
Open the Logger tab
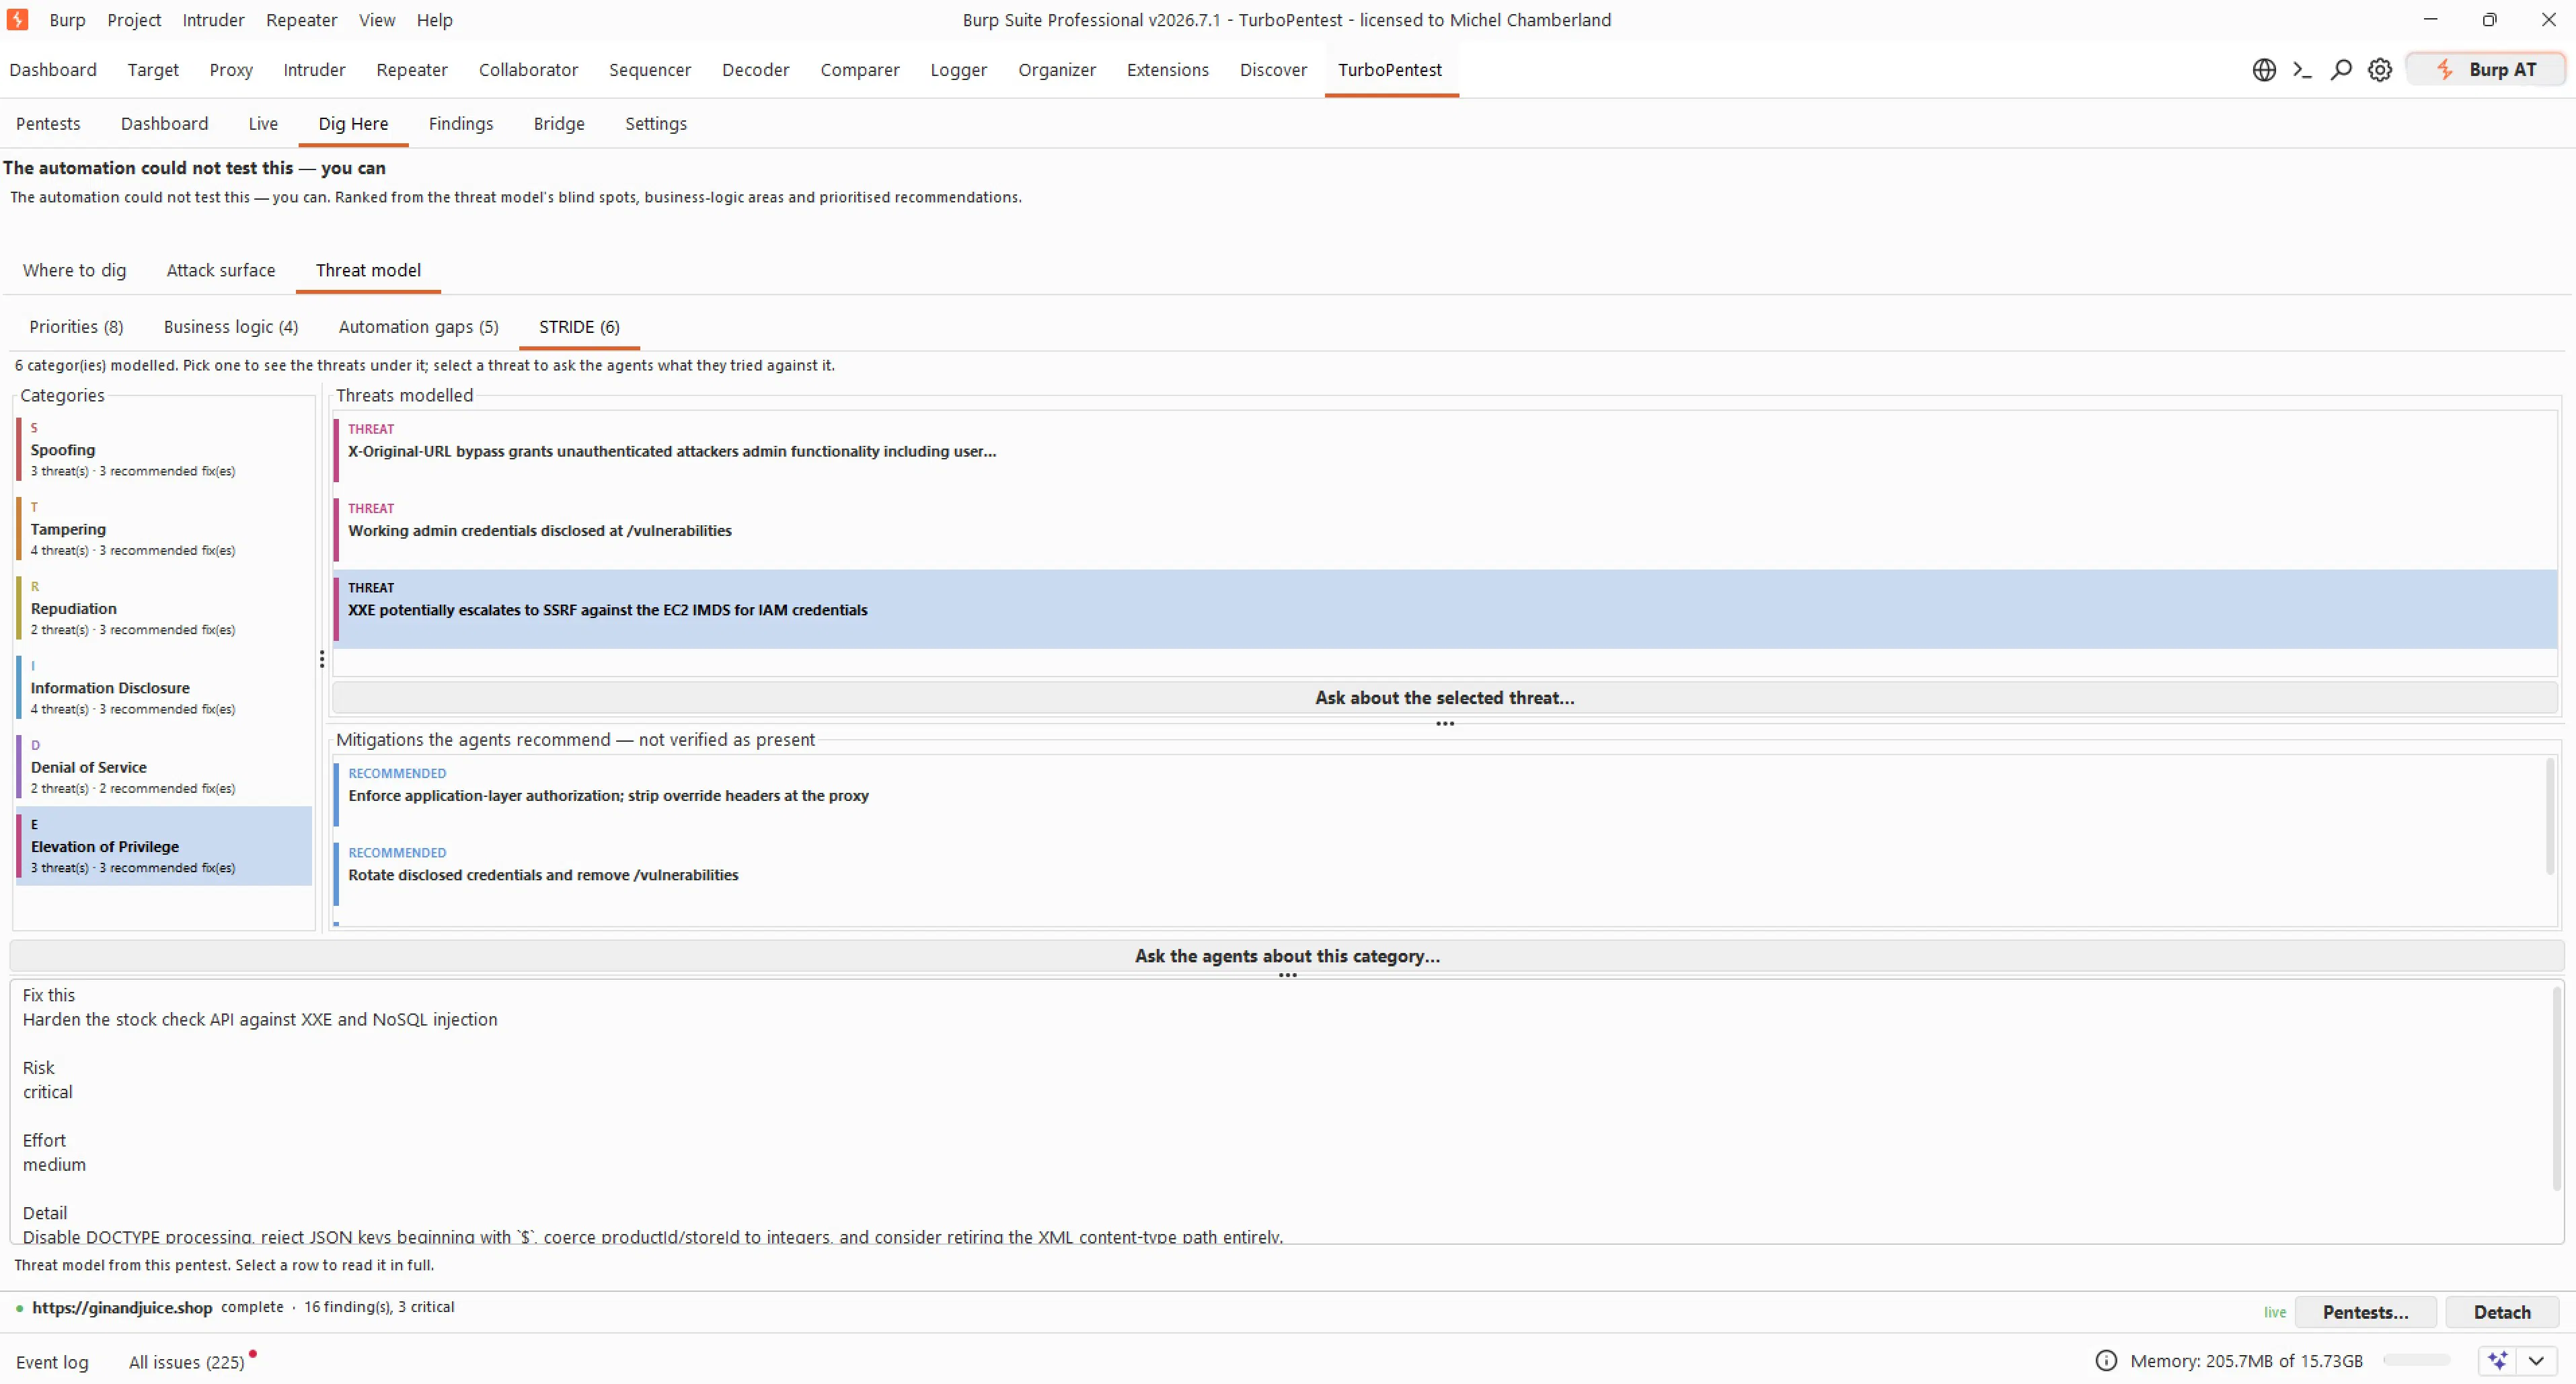(958, 70)
